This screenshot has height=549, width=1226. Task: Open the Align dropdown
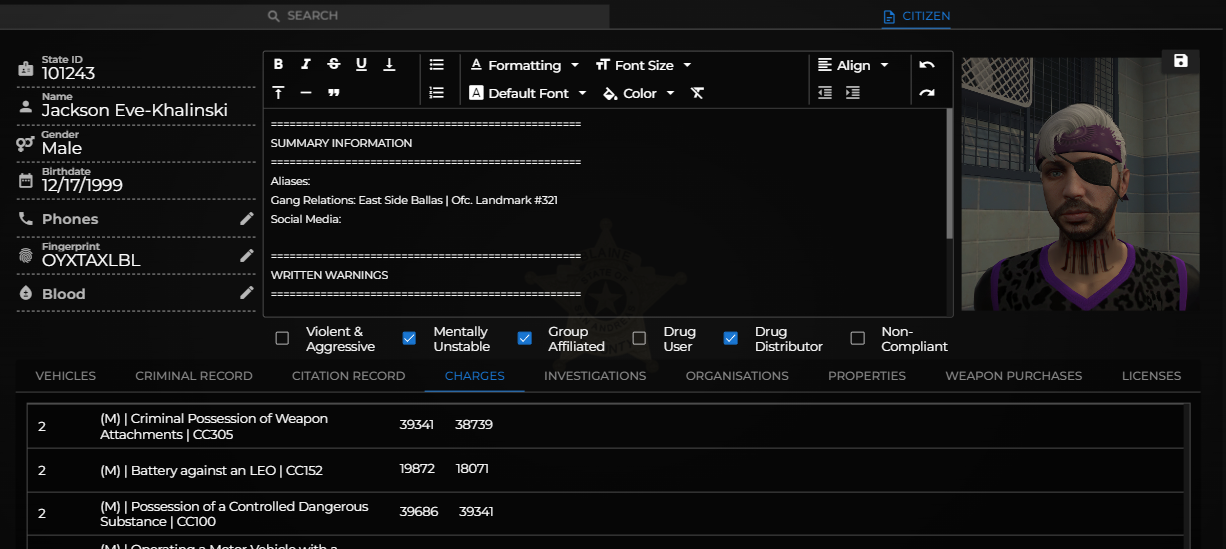pos(853,65)
